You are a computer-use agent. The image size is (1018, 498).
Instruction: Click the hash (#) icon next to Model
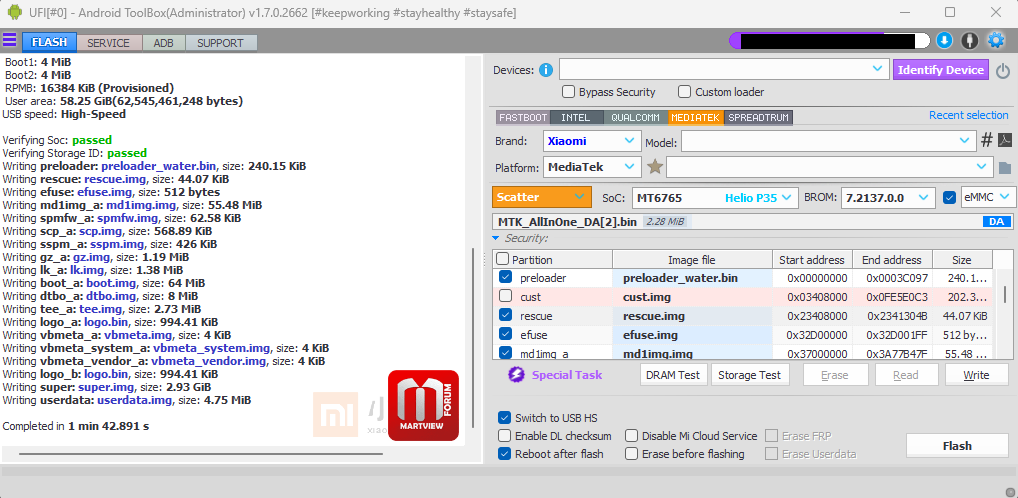click(986, 140)
